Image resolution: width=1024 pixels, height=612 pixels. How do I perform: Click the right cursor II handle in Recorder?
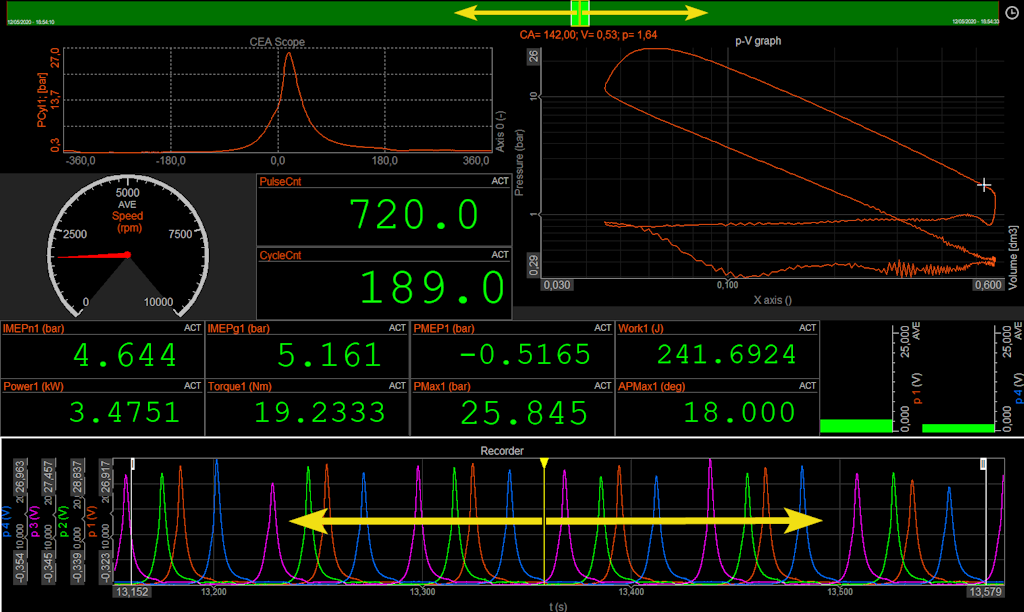[983, 464]
